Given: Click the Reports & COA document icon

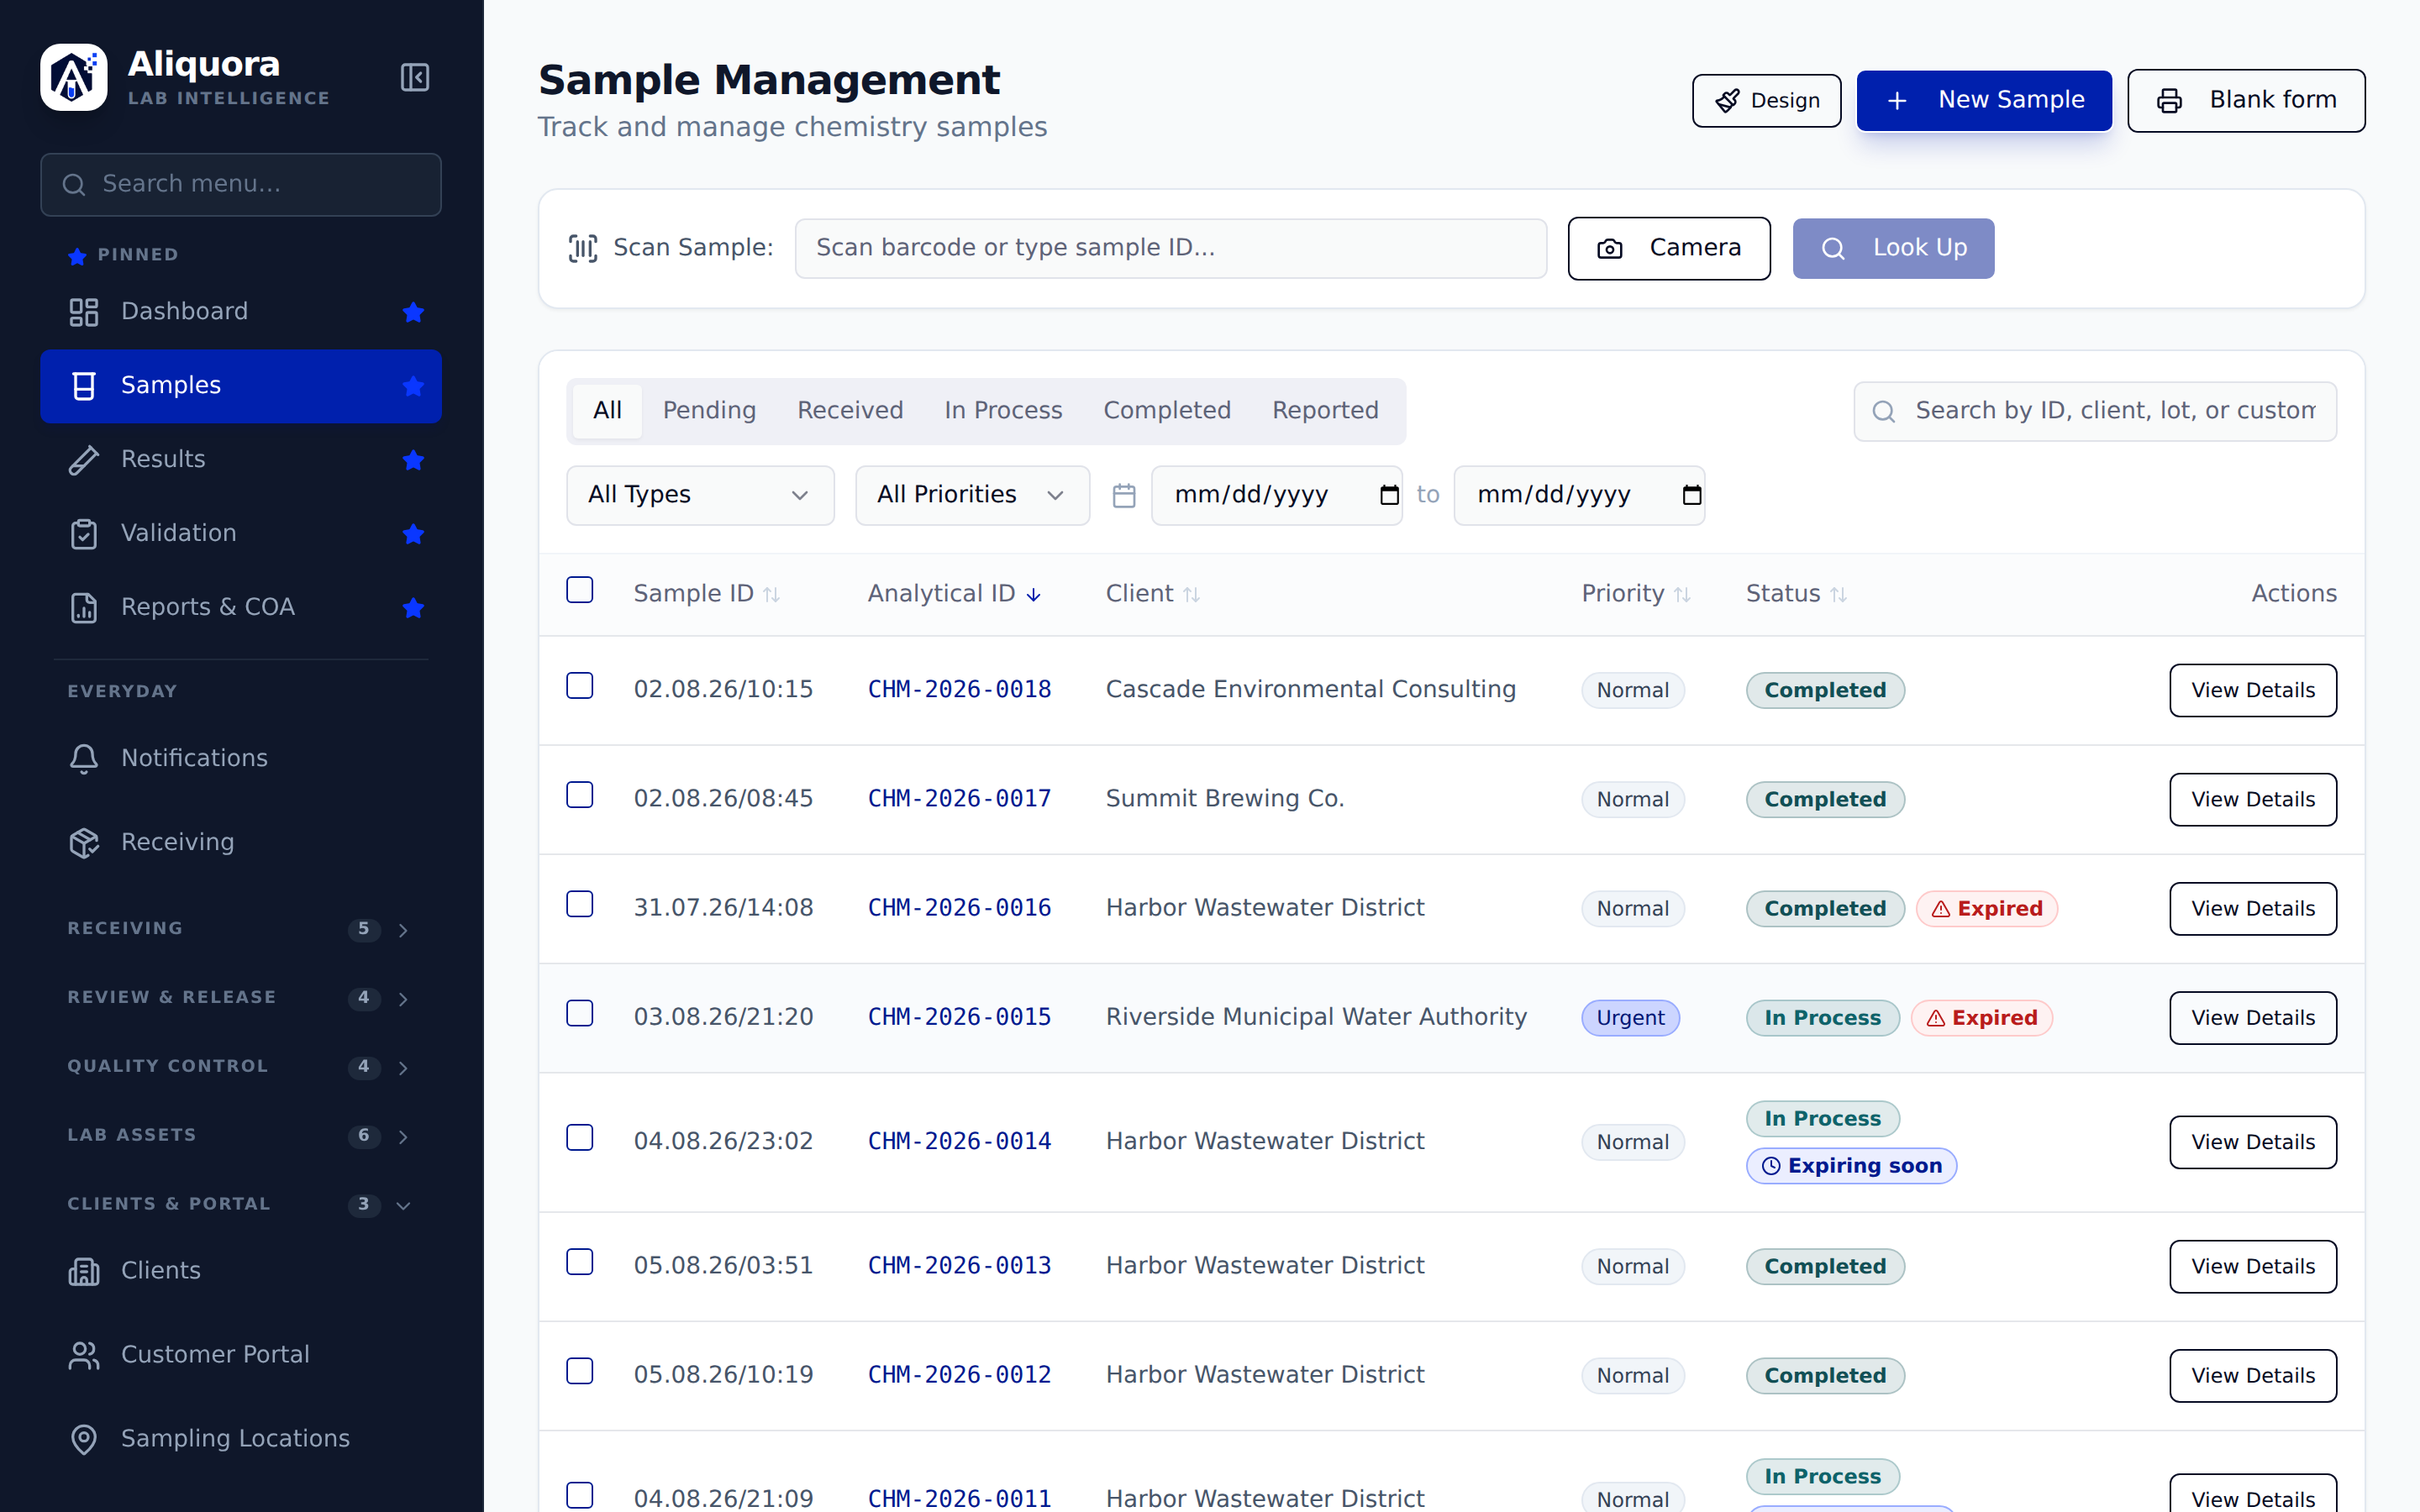Looking at the screenshot, I should pyautogui.click(x=84, y=608).
